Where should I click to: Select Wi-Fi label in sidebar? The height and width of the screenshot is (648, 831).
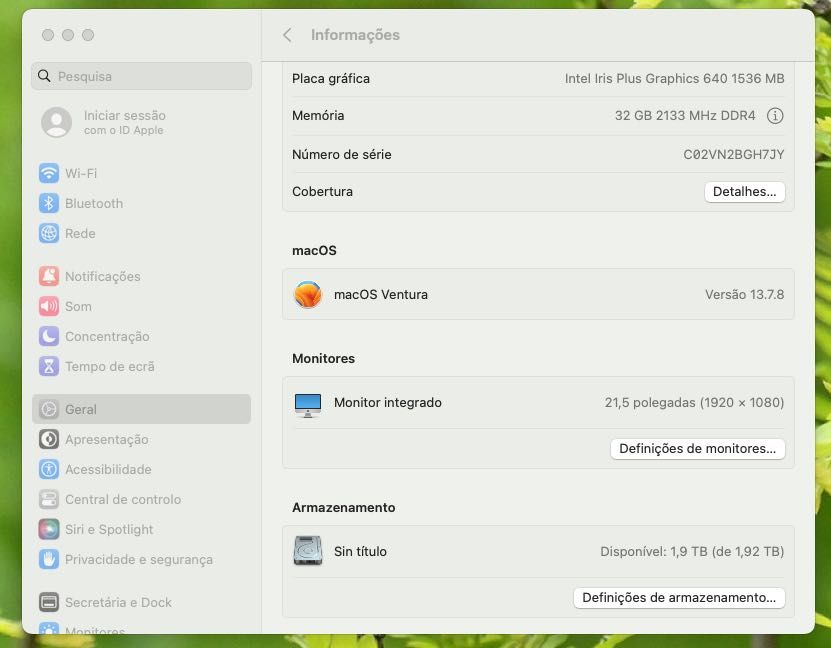click(x=81, y=173)
